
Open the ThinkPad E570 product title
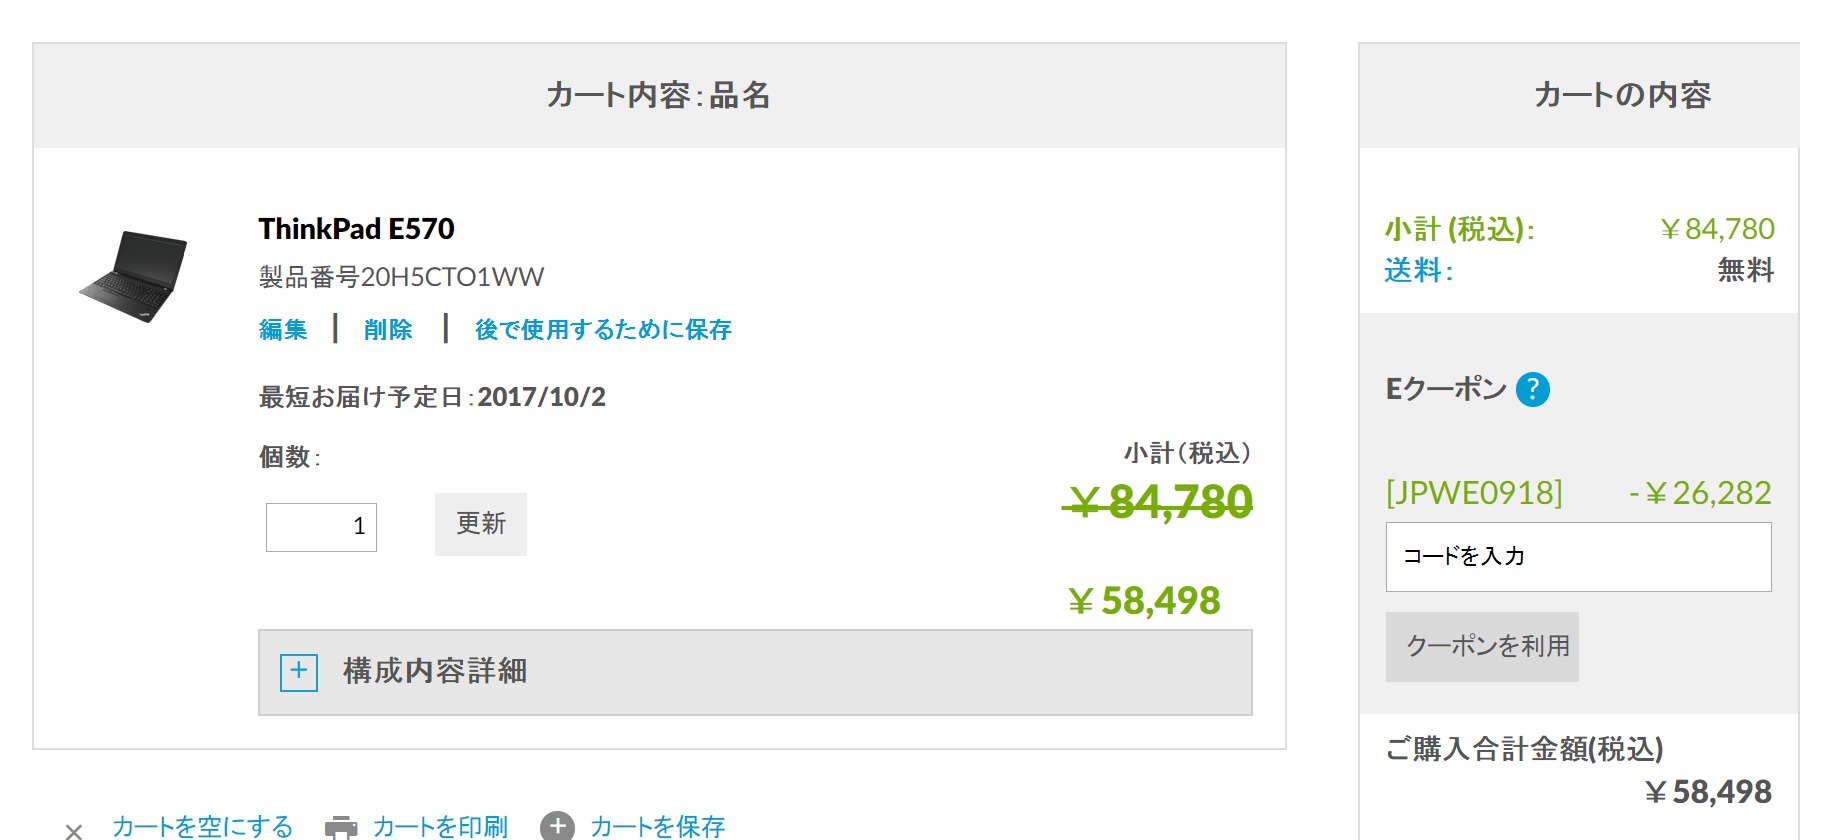(356, 229)
